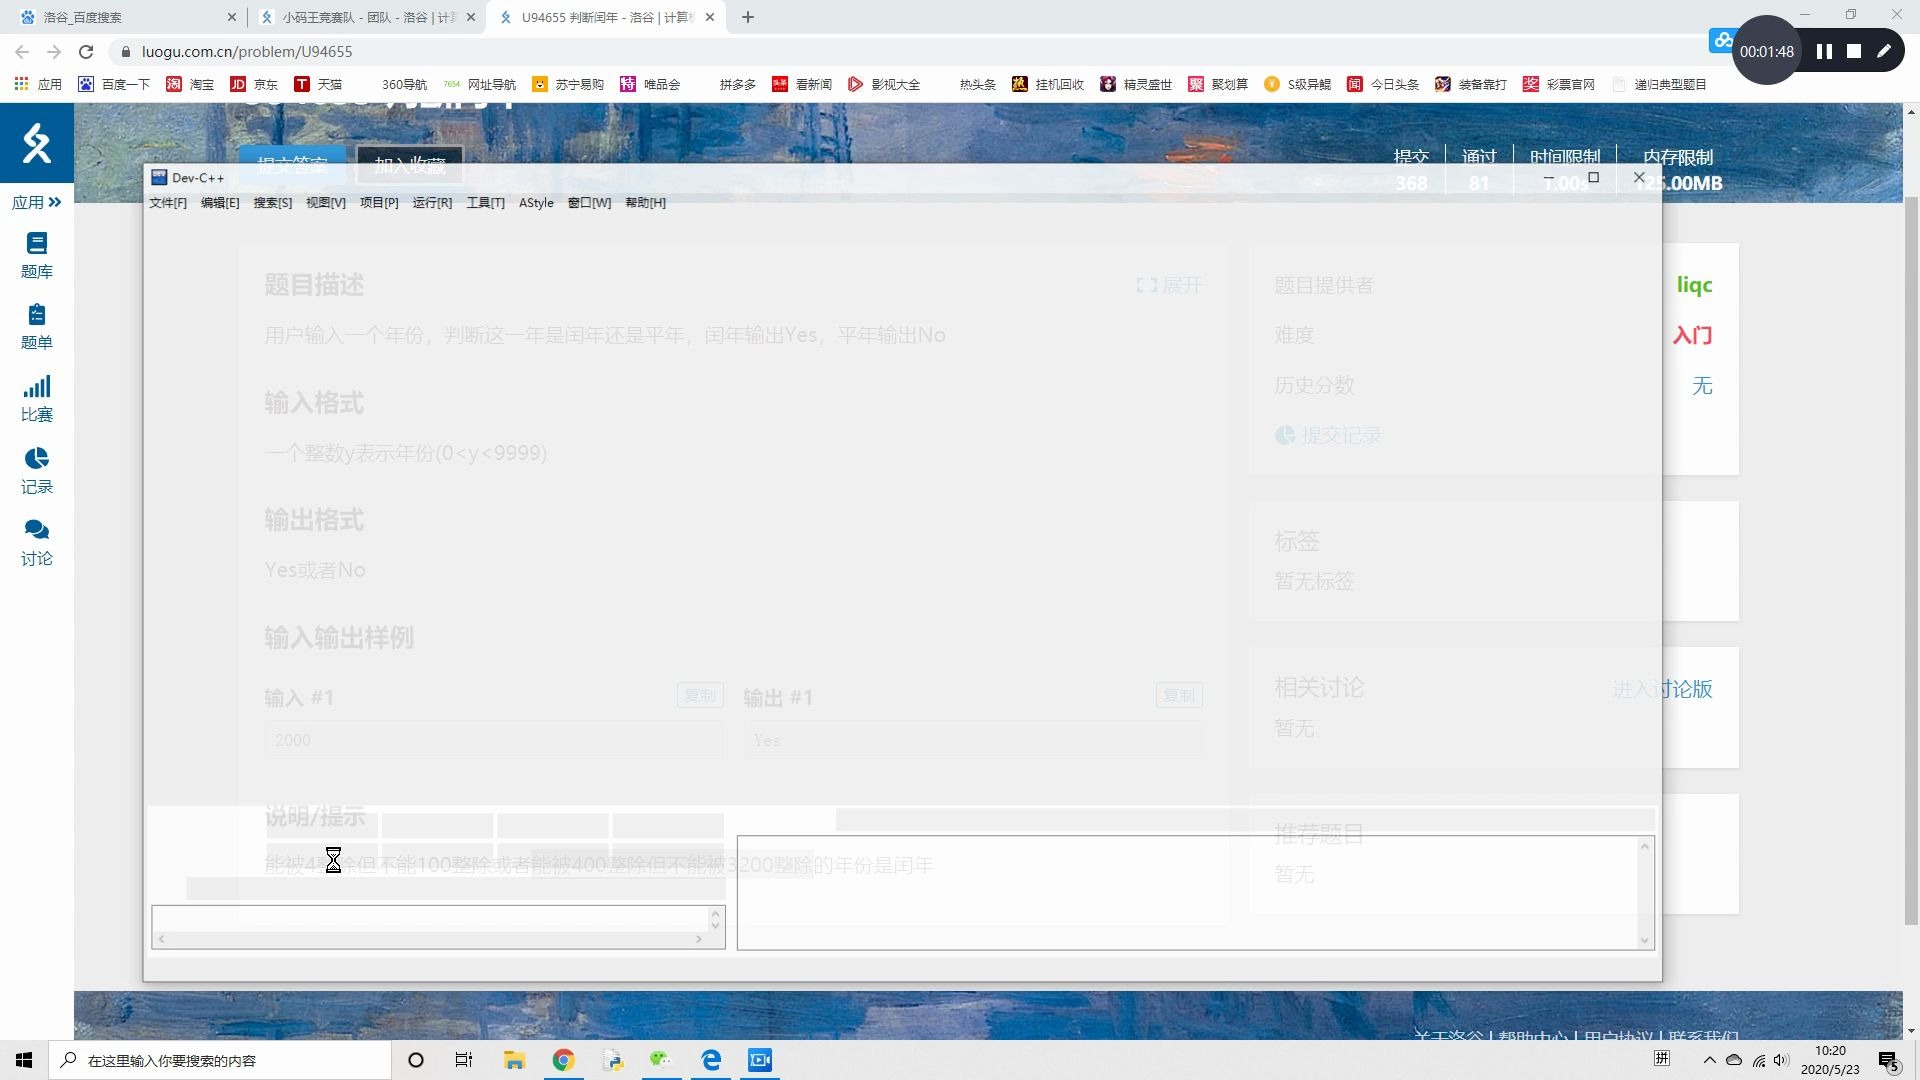Viewport: 1920px width, 1080px height.
Task: Open Chrome from the taskbar
Action: pyautogui.click(x=563, y=1060)
